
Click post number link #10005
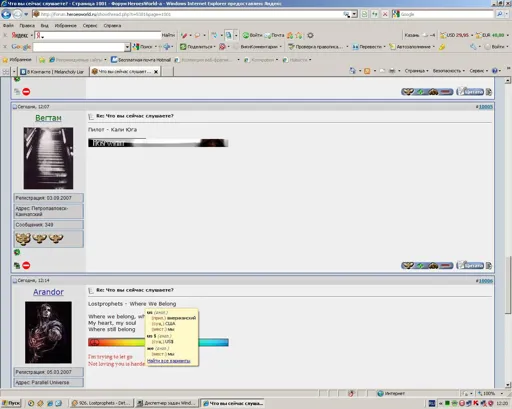485,107
